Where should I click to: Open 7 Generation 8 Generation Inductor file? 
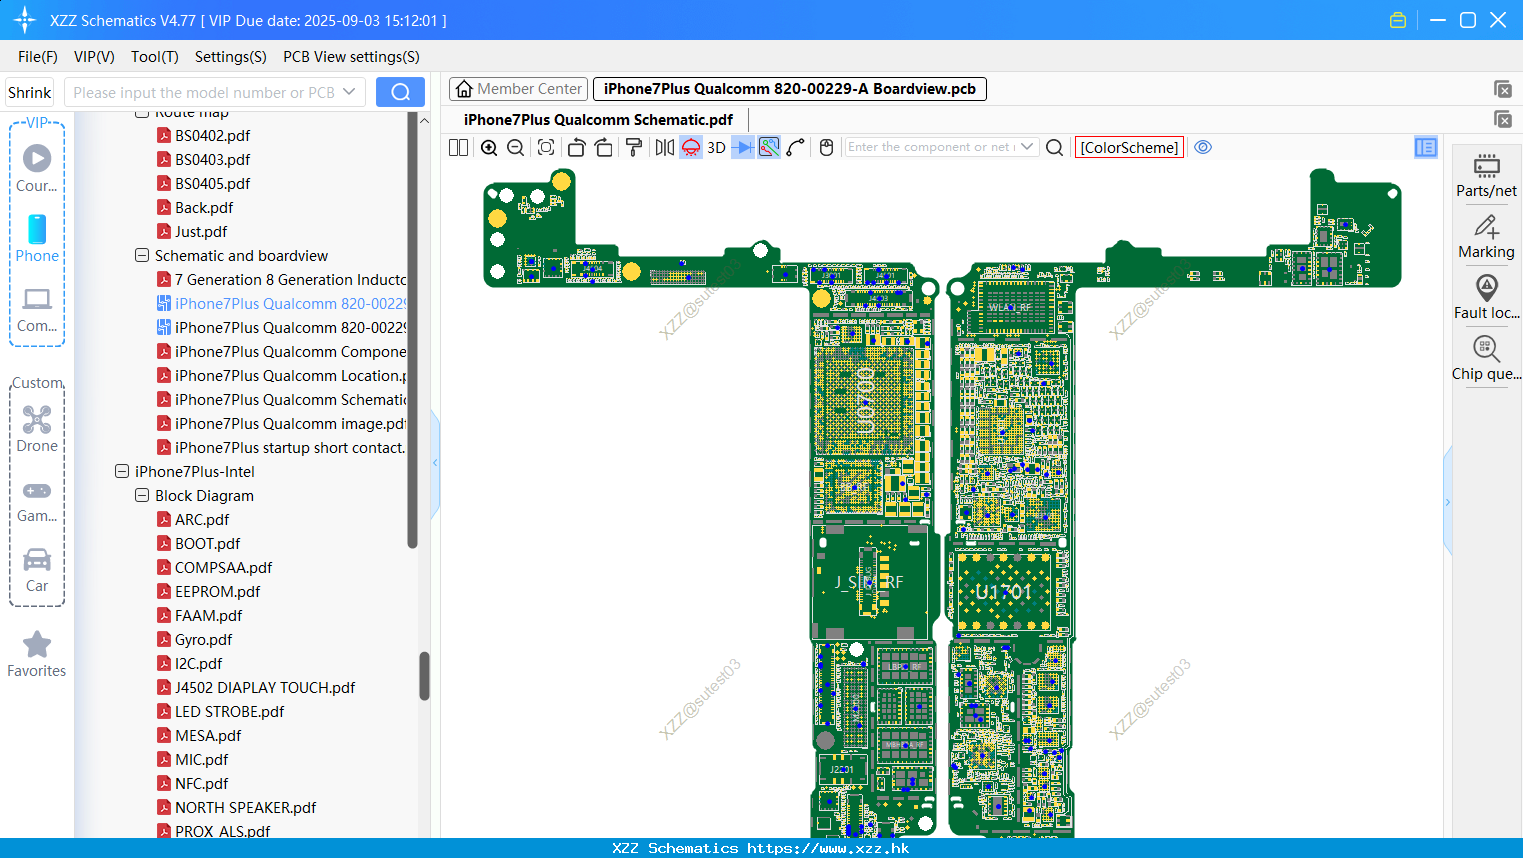click(x=282, y=279)
